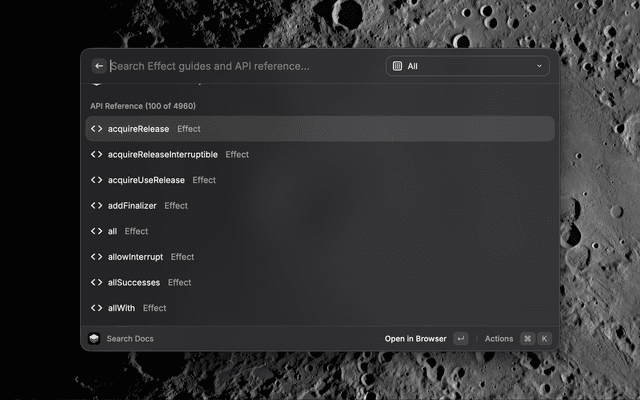The height and width of the screenshot is (400, 640).
Task: Click Open in Browser action
Action: (415, 339)
